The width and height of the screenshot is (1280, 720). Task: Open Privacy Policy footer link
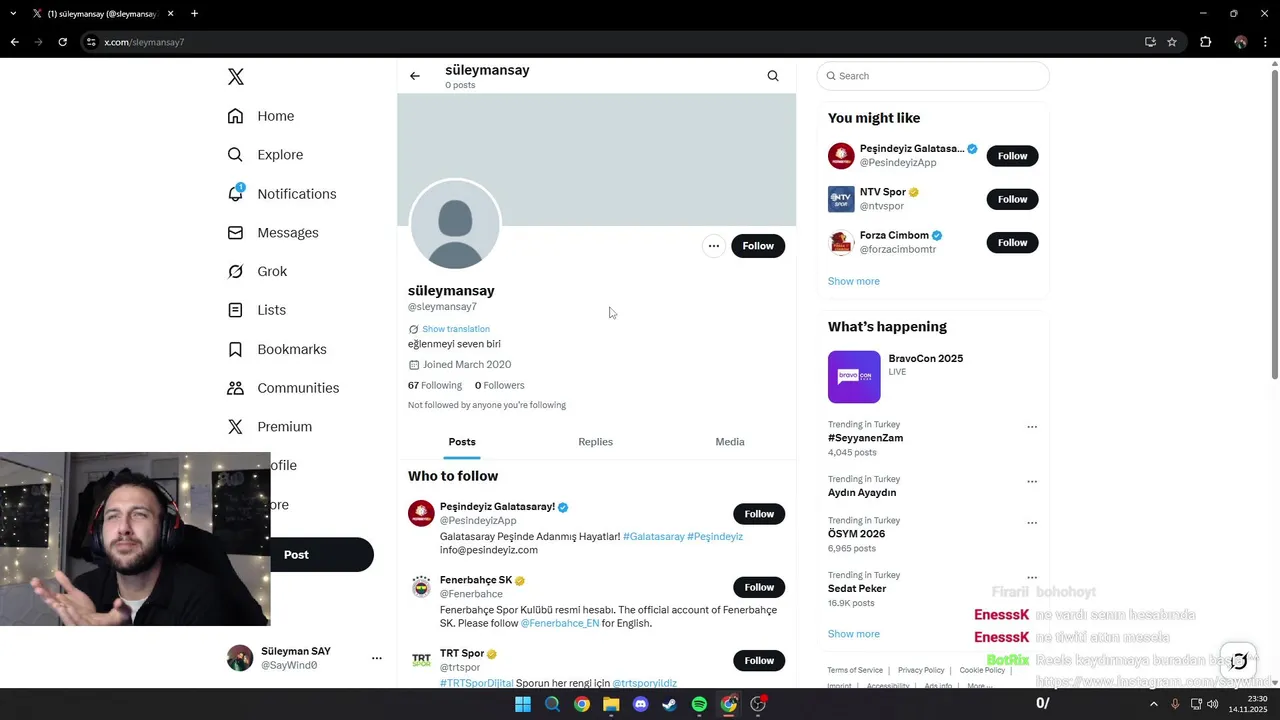click(x=921, y=670)
